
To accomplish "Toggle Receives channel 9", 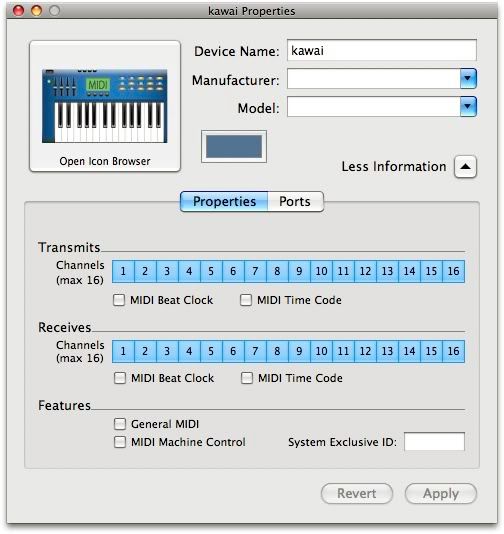I will (299, 351).
